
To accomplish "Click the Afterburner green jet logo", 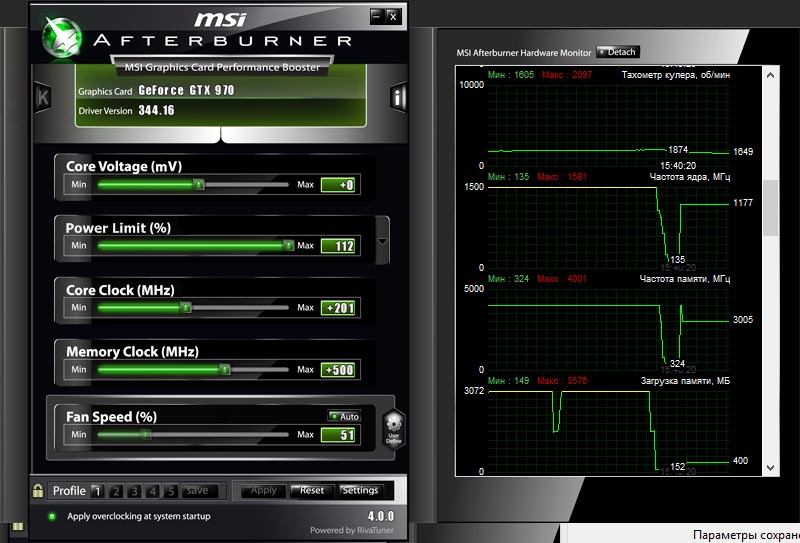I will [62, 37].
